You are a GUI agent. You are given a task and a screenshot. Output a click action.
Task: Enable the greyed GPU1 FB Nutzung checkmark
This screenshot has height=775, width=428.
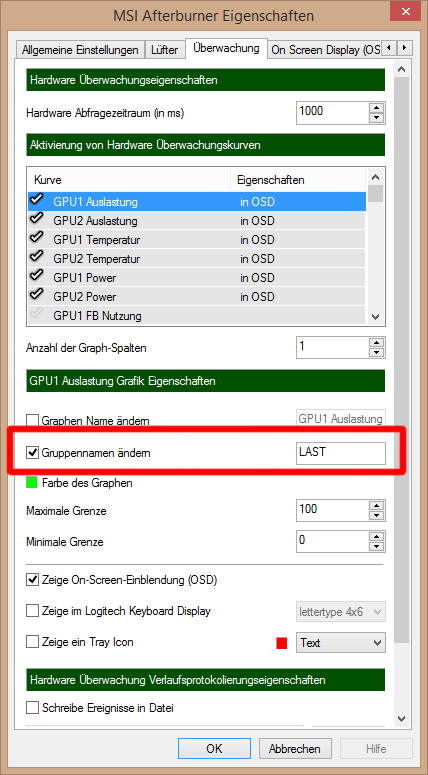(x=37, y=313)
